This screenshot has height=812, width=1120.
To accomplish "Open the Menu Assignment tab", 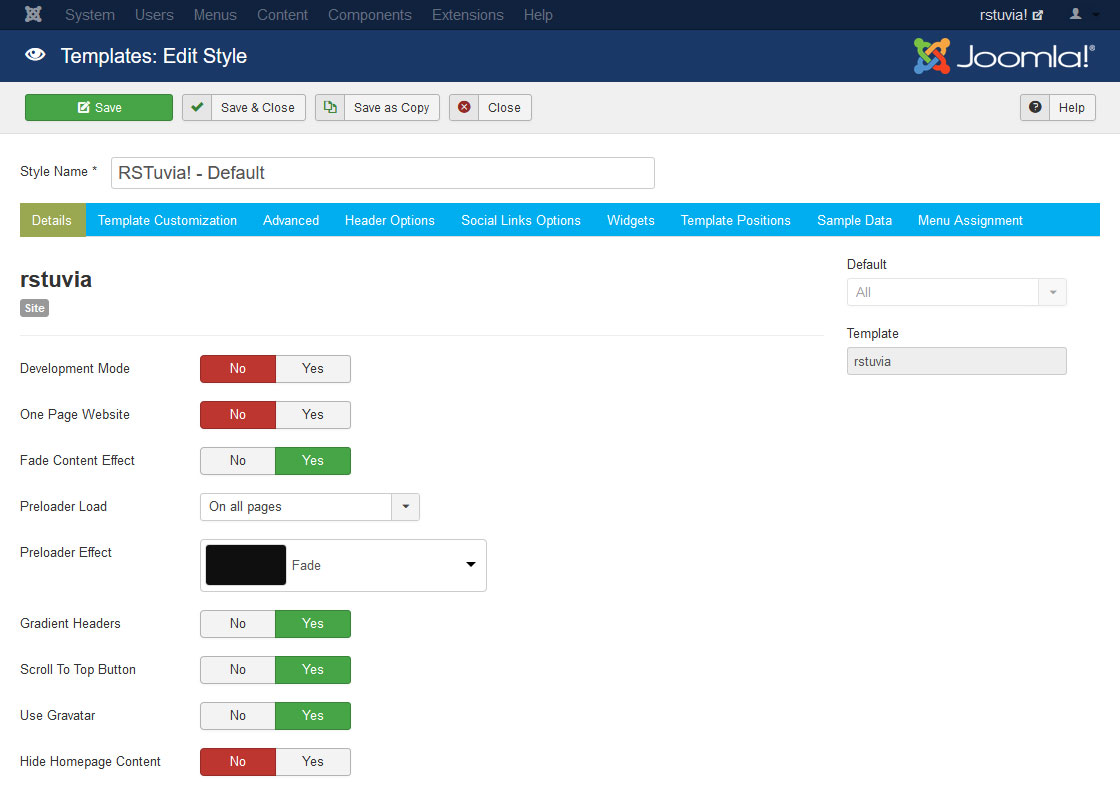I will click(x=970, y=220).
